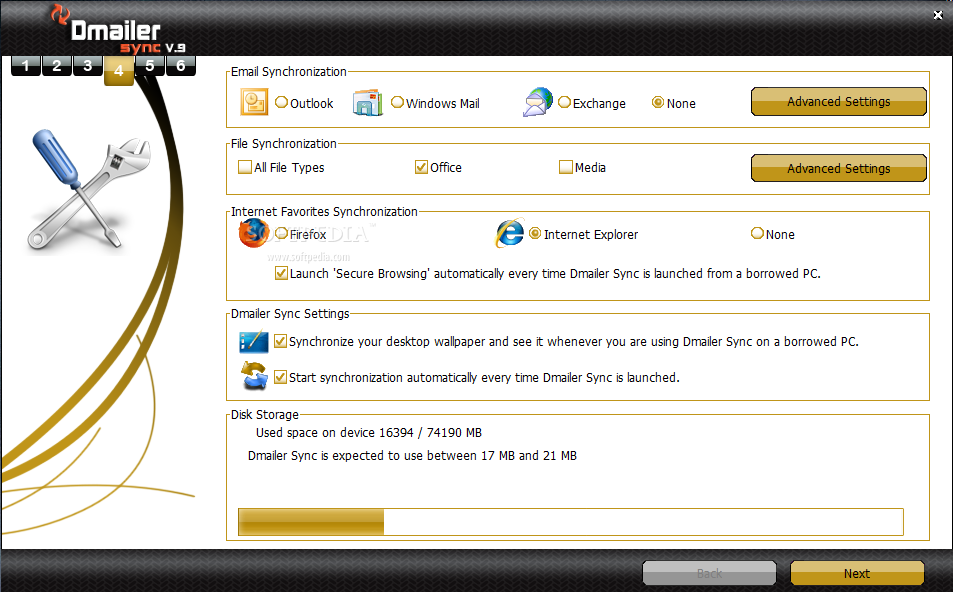Close the Dmailer Sync window
953x592 pixels.
938,15
